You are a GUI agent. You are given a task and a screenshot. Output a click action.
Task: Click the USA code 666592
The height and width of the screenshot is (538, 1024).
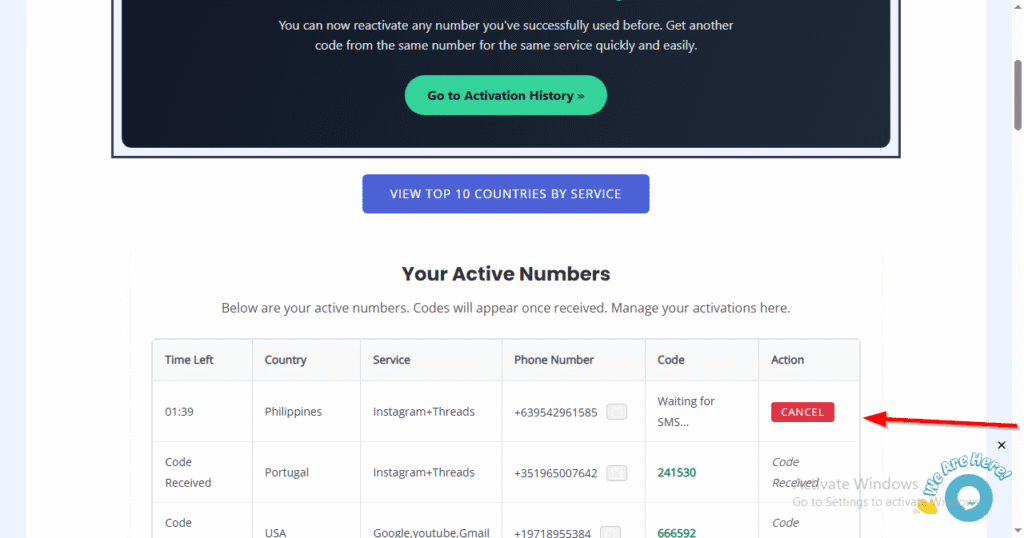pos(677,533)
